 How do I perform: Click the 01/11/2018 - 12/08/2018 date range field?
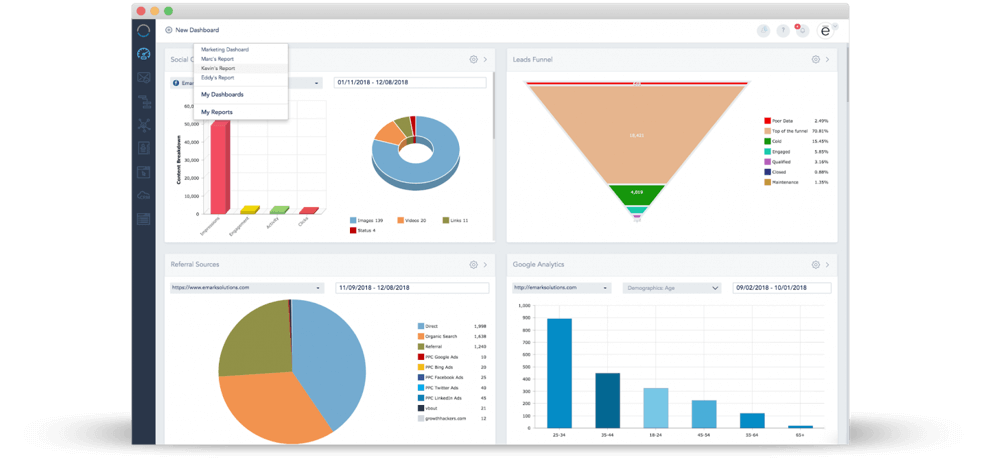tap(410, 83)
